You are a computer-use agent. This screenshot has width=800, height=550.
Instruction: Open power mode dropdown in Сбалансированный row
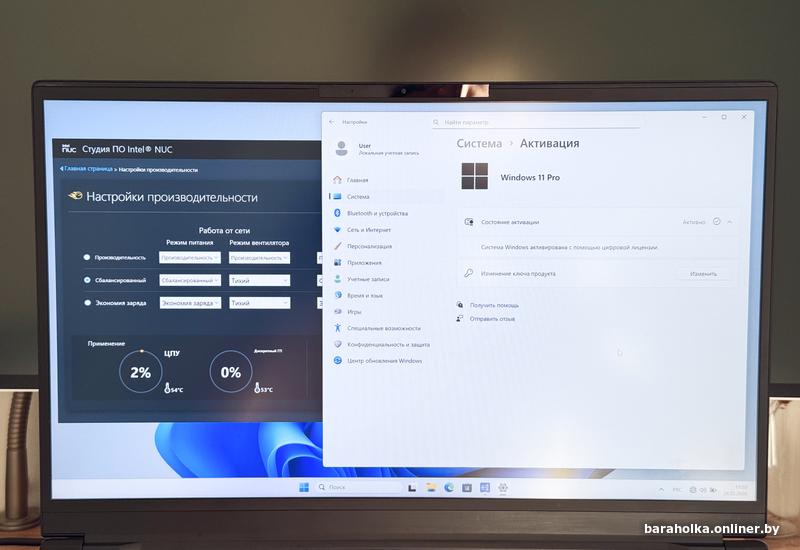pos(190,280)
